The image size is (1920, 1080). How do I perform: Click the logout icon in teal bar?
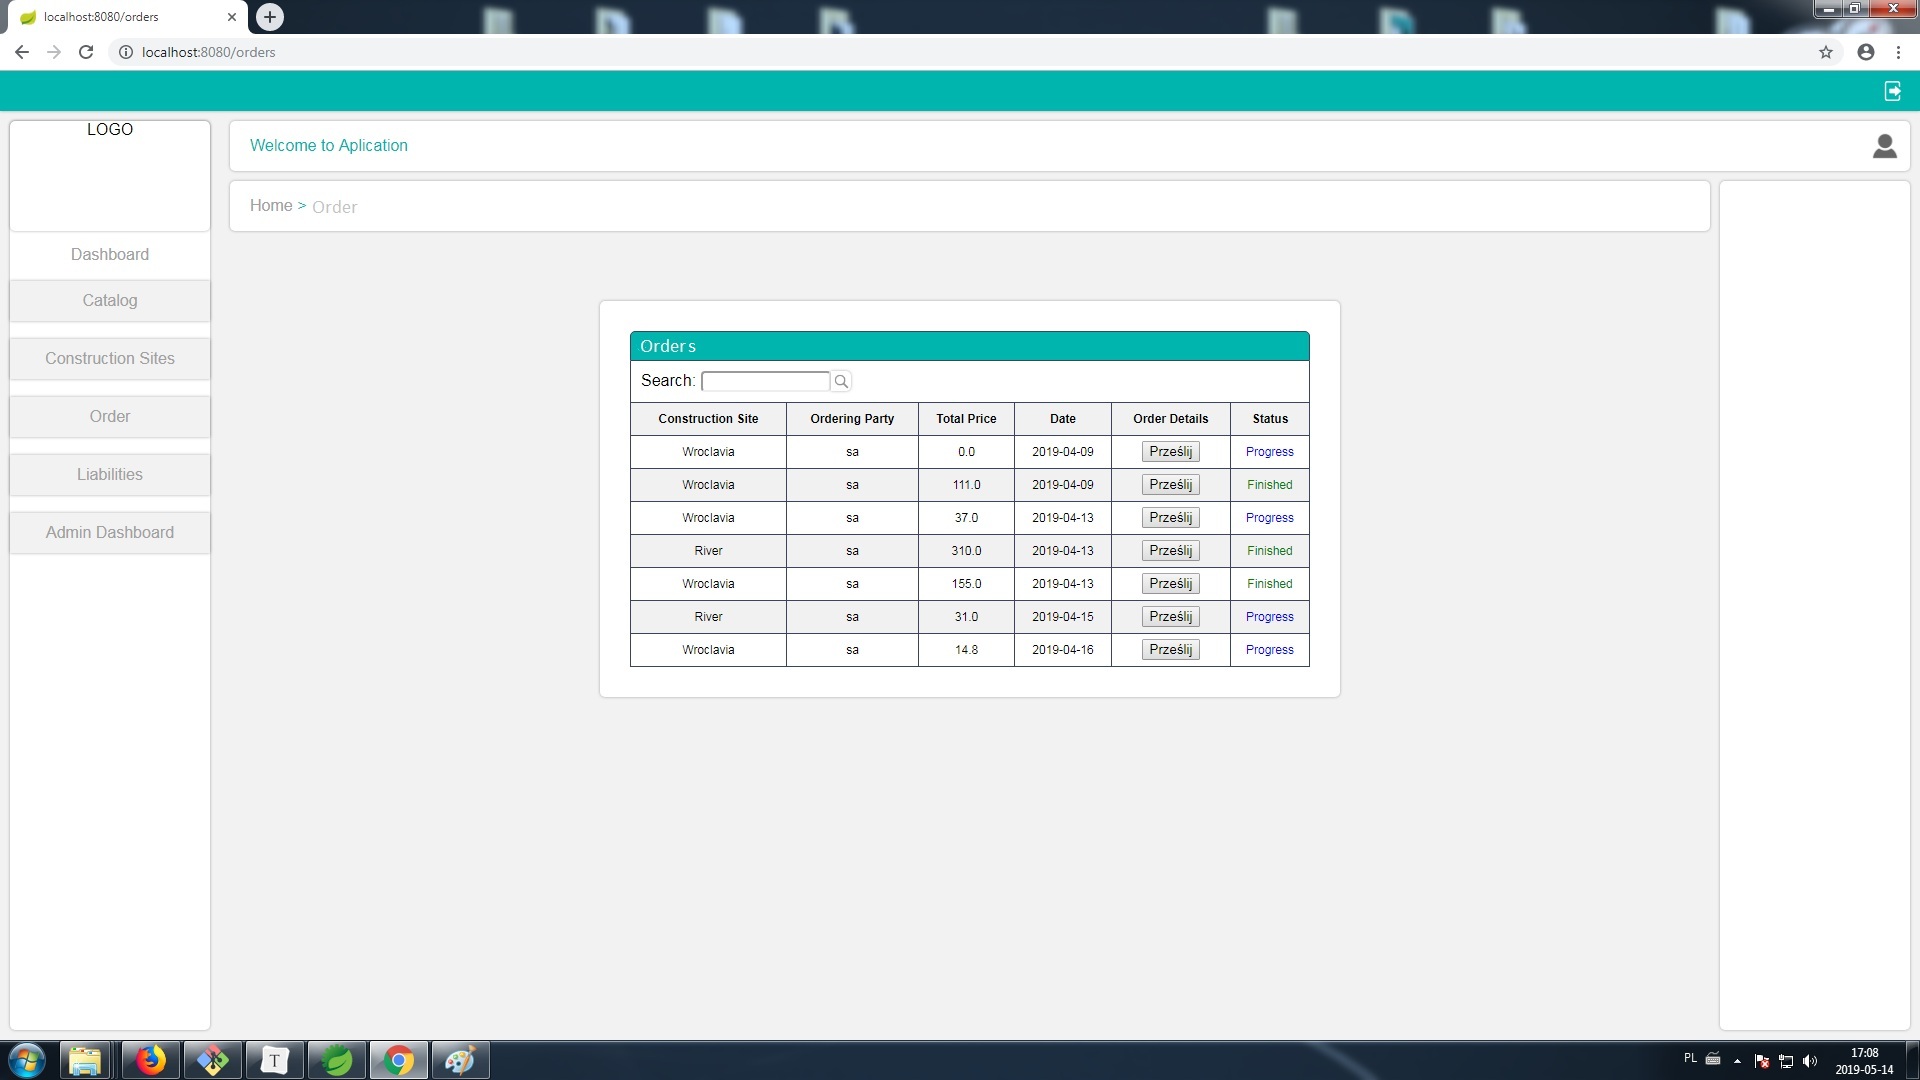pos(1892,91)
